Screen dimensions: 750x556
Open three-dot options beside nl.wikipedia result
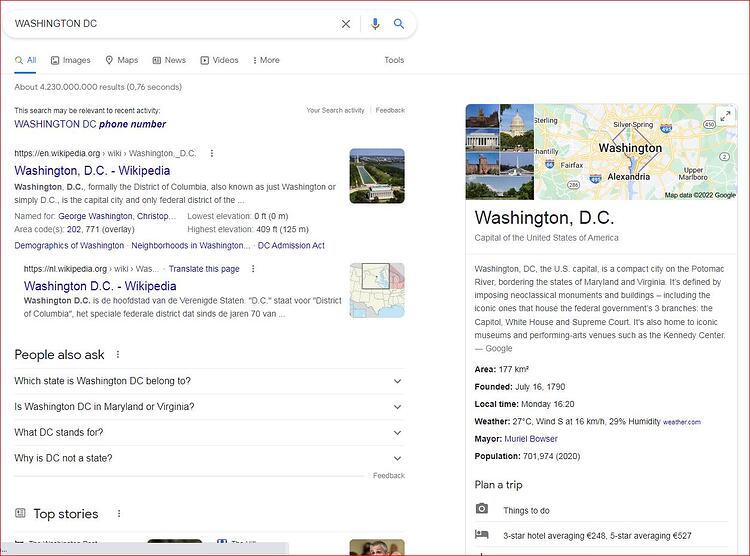coord(253,269)
